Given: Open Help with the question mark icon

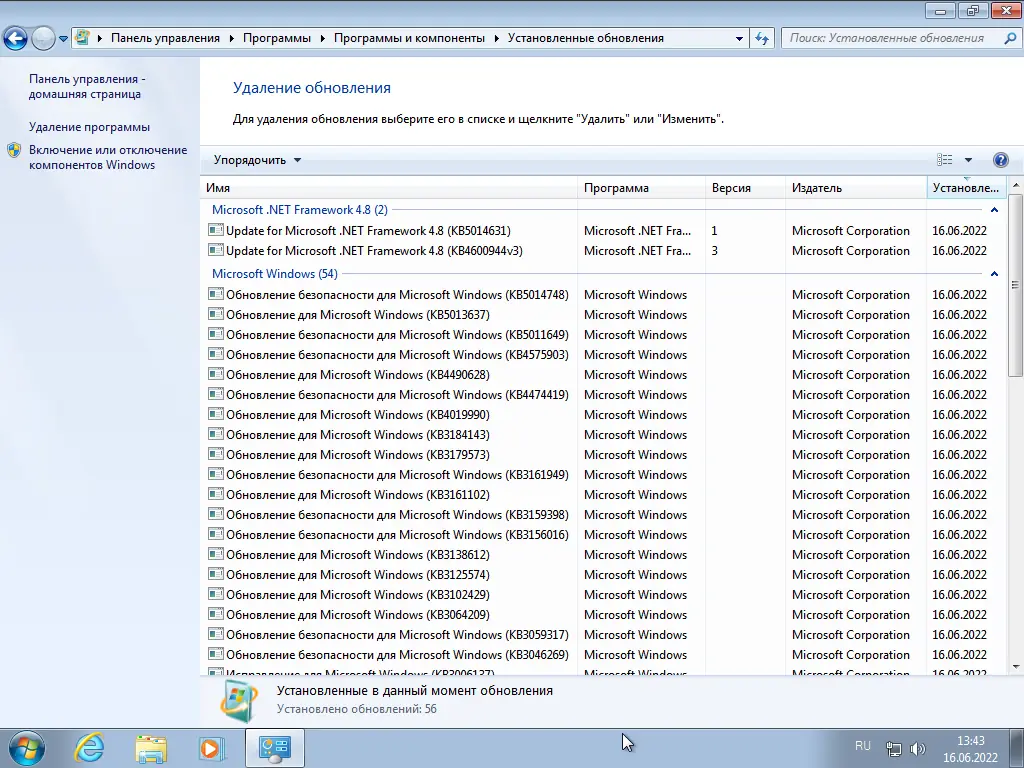Looking at the screenshot, I should 1000,160.
